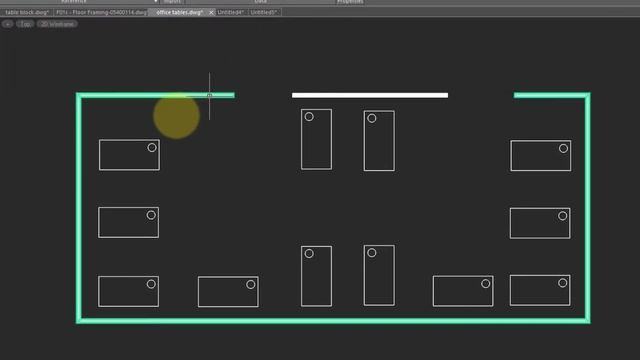The height and width of the screenshot is (360, 640).
Task: Open the viewport [-] controls menu
Action: coord(8,24)
